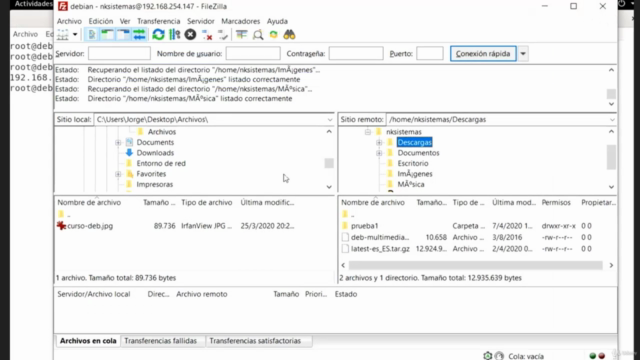This screenshot has height=360, width=640.
Task: Open the Edición menu
Action: (100, 21)
